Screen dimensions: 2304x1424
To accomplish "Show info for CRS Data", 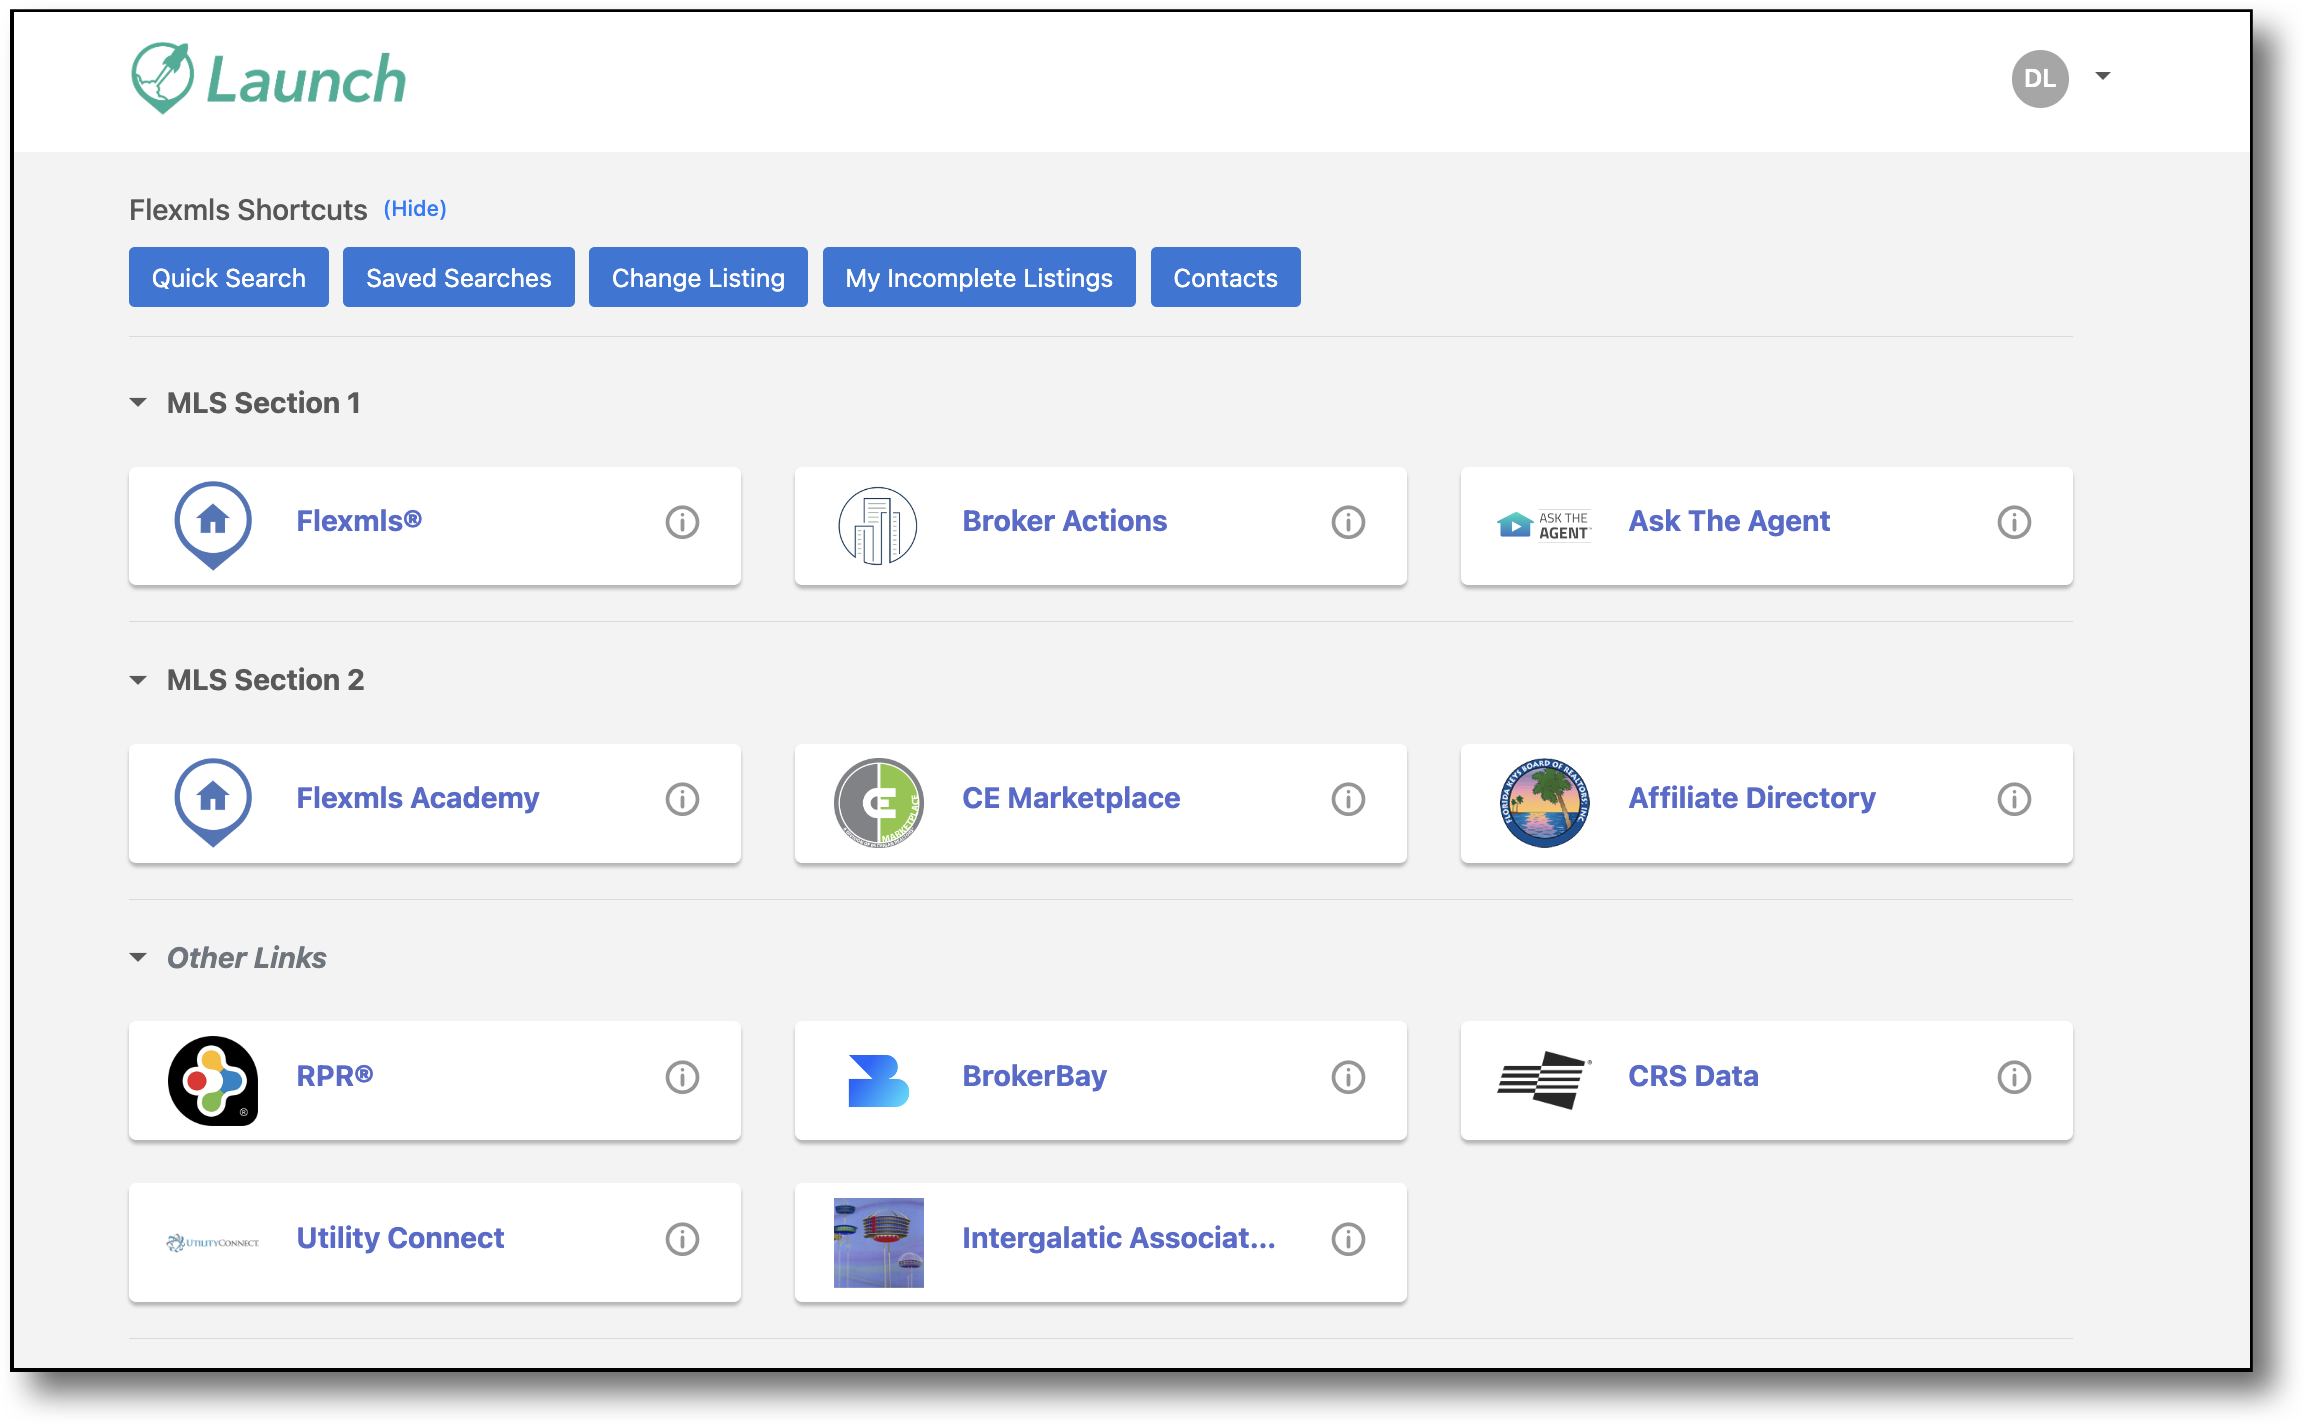I will pyautogui.click(x=2014, y=1077).
